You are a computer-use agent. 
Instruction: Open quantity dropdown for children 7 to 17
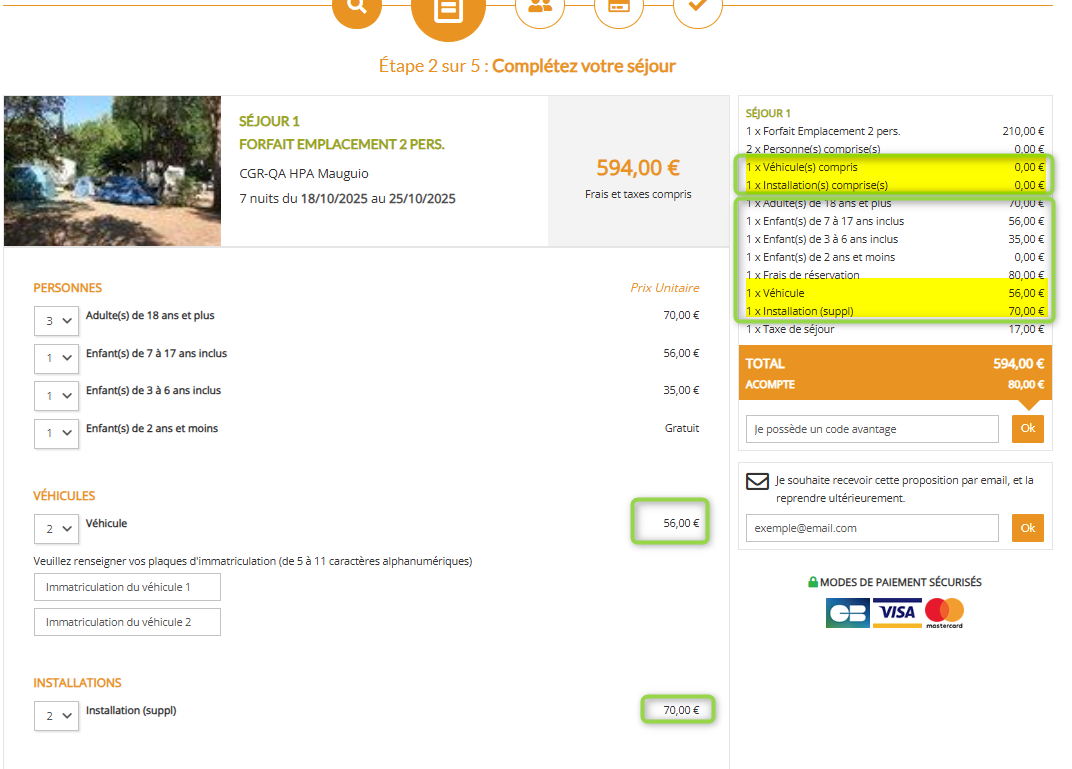click(56, 358)
